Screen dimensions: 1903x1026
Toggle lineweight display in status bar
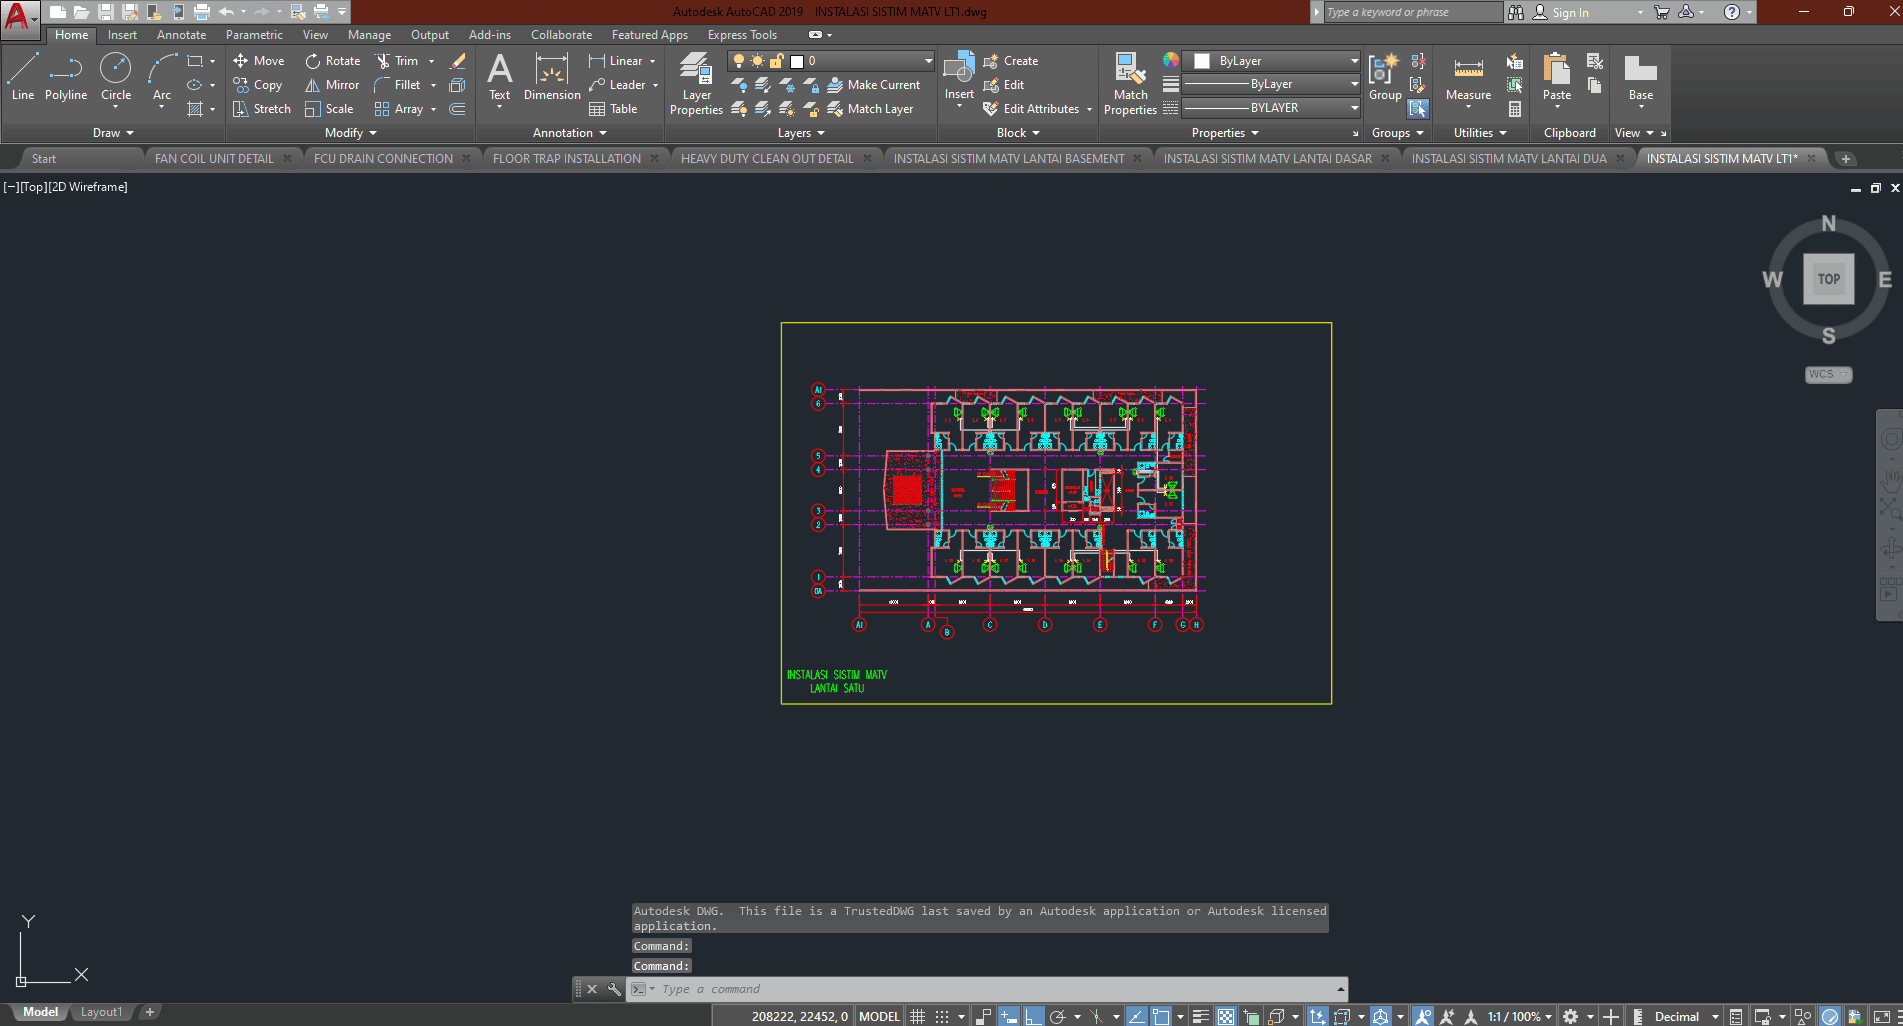(1201, 1016)
